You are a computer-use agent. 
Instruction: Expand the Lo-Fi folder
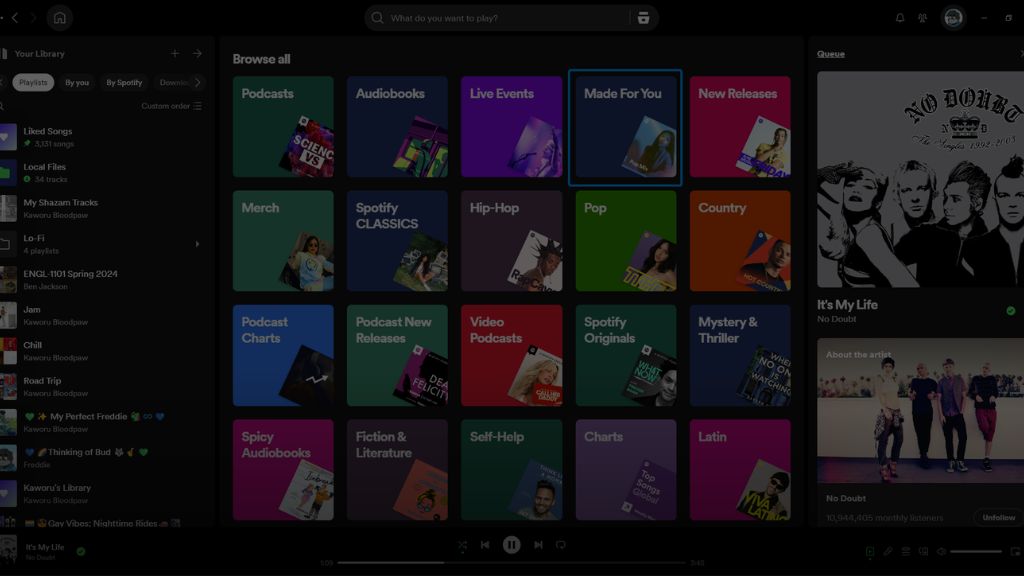pos(197,244)
